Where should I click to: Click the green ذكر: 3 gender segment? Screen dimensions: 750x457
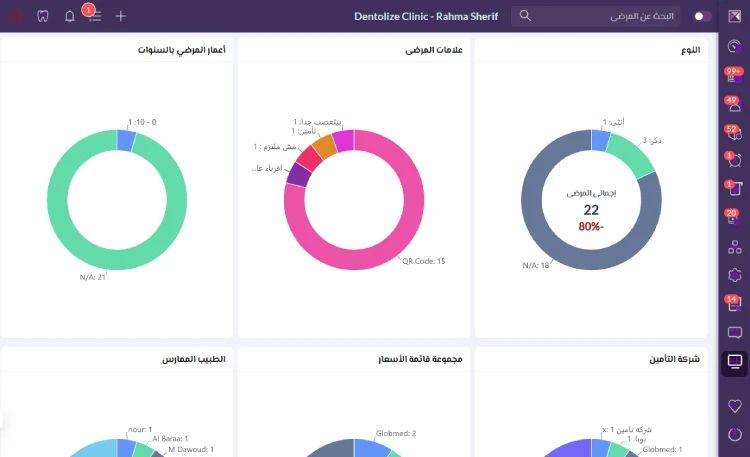[632, 155]
